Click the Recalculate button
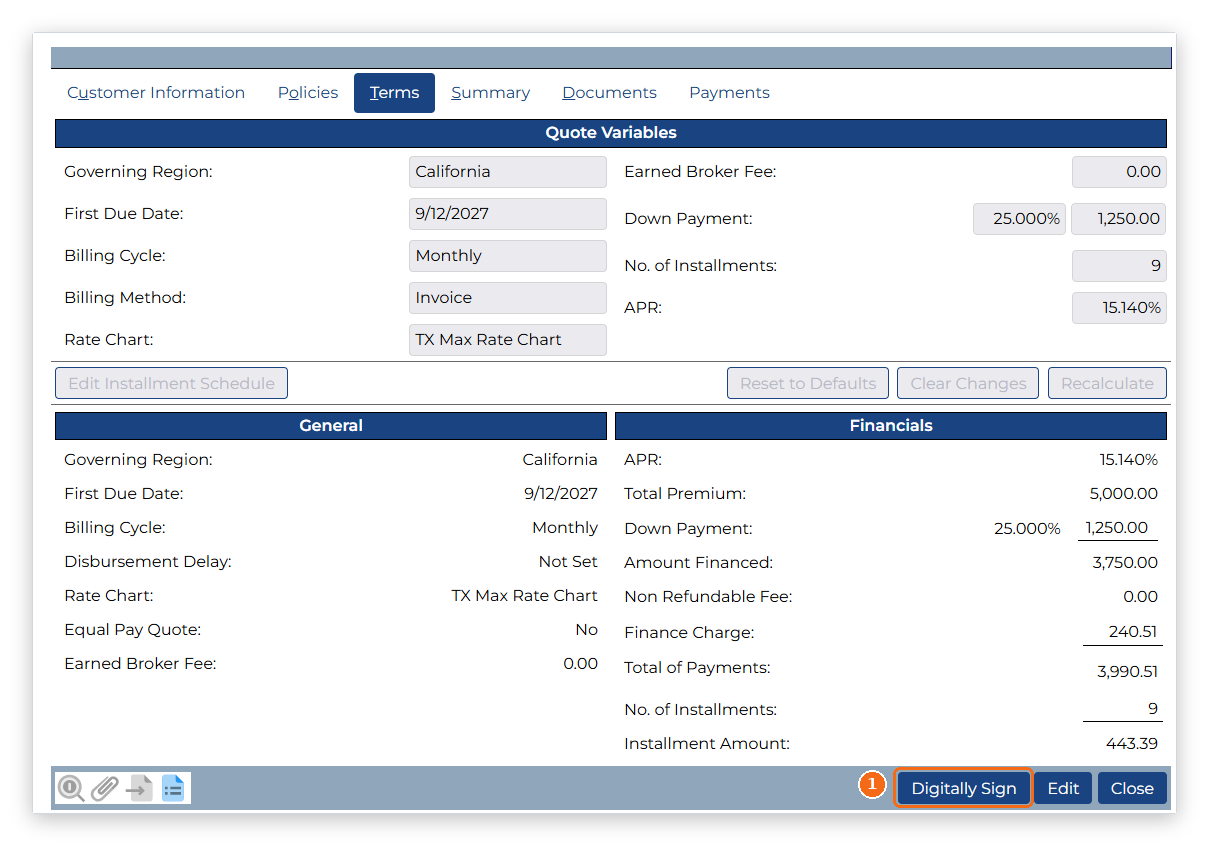Screen dimensions: 1207x844 point(1107,383)
